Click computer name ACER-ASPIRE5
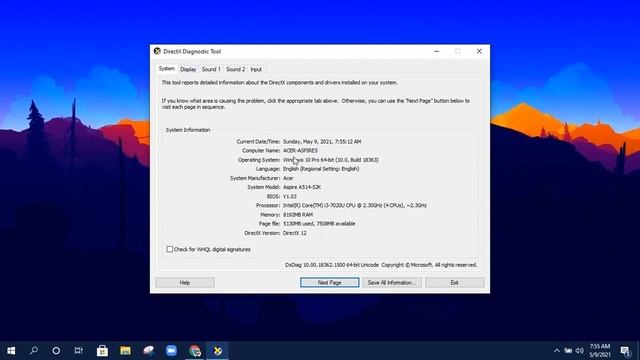The width and height of the screenshot is (640, 360). [x=300, y=151]
